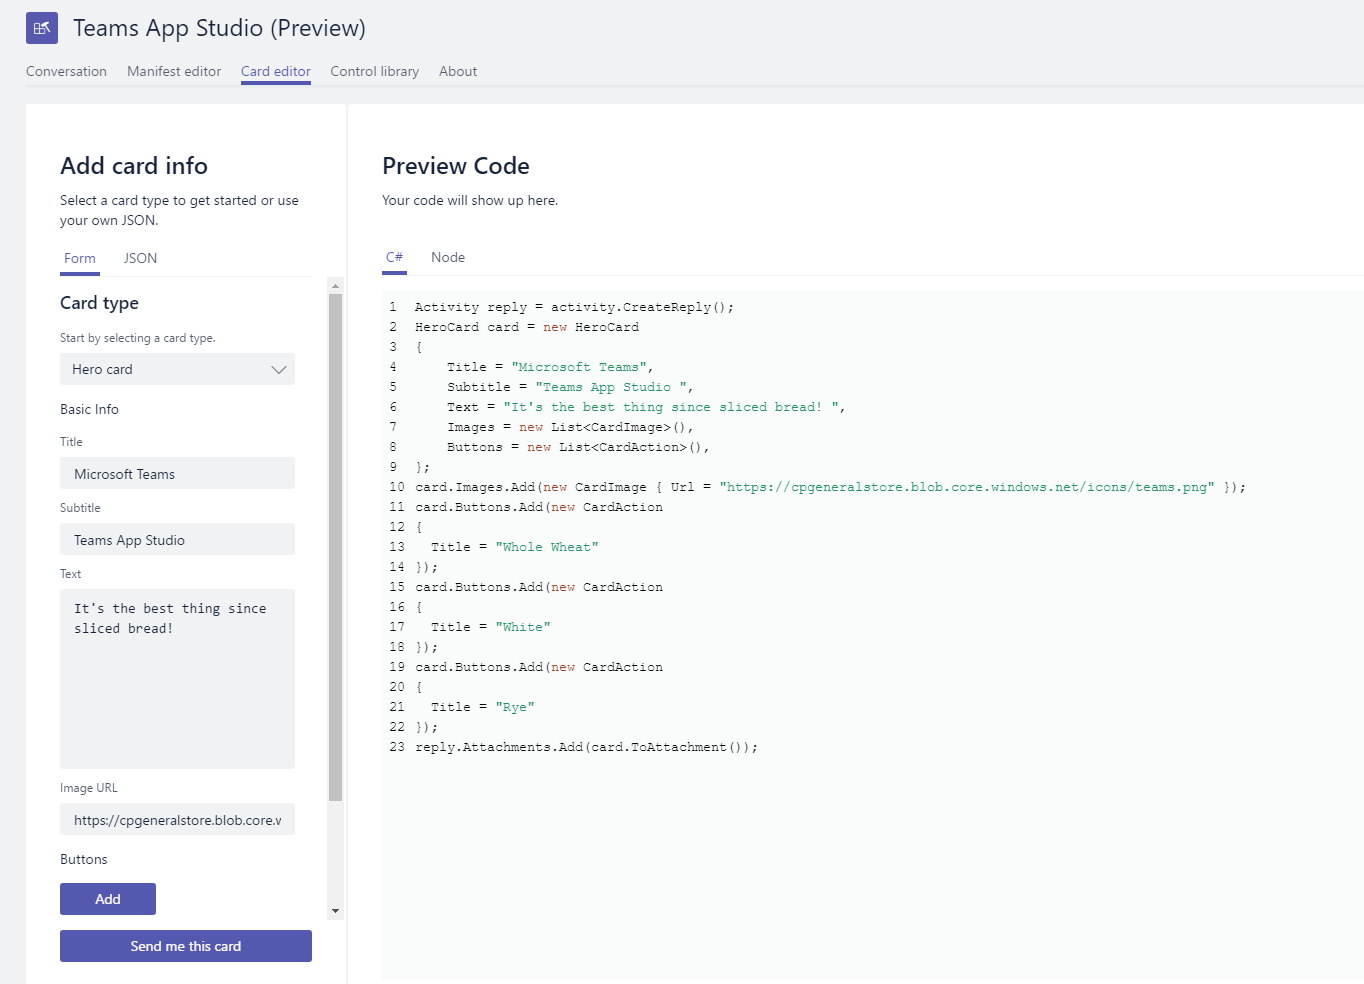Image resolution: width=1364 pixels, height=984 pixels.
Task: Open the Control library tab
Action: click(374, 71)
